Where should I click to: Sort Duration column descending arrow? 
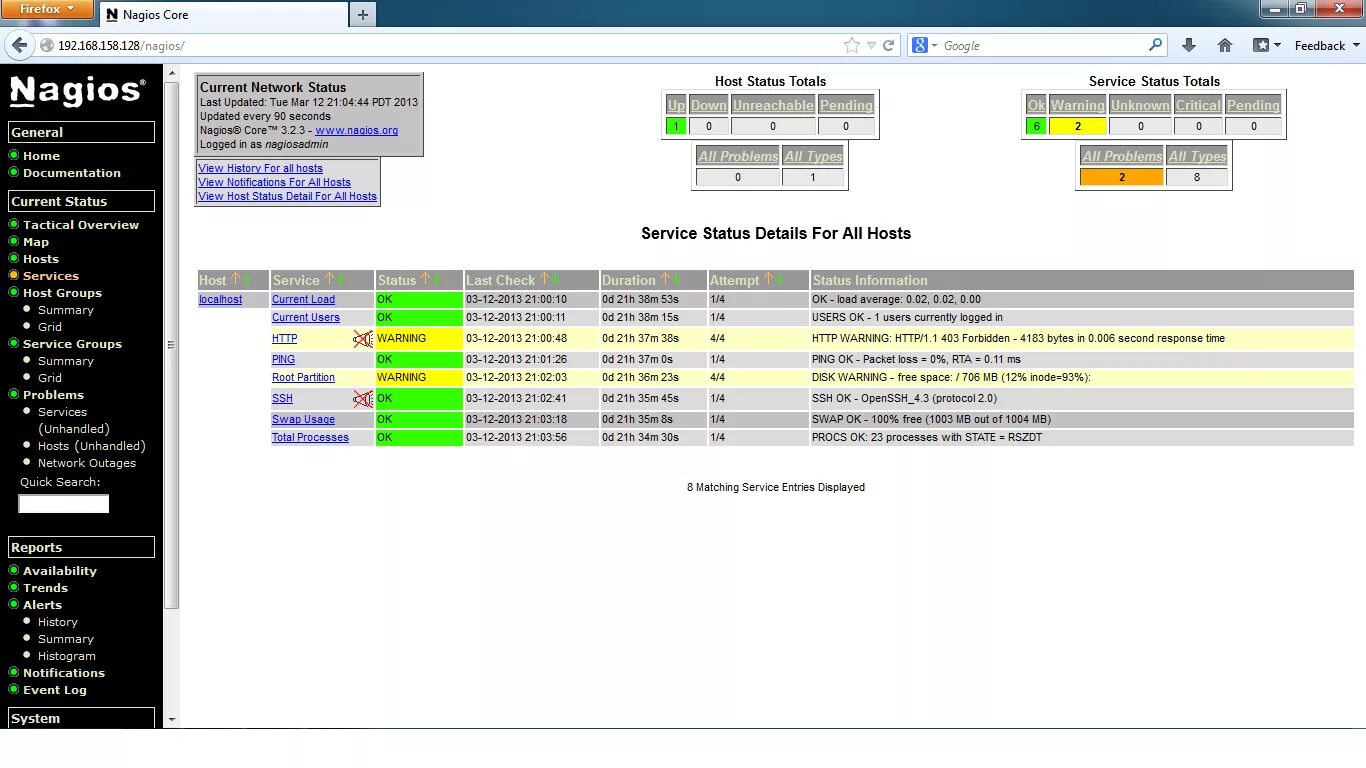[676, 279]
